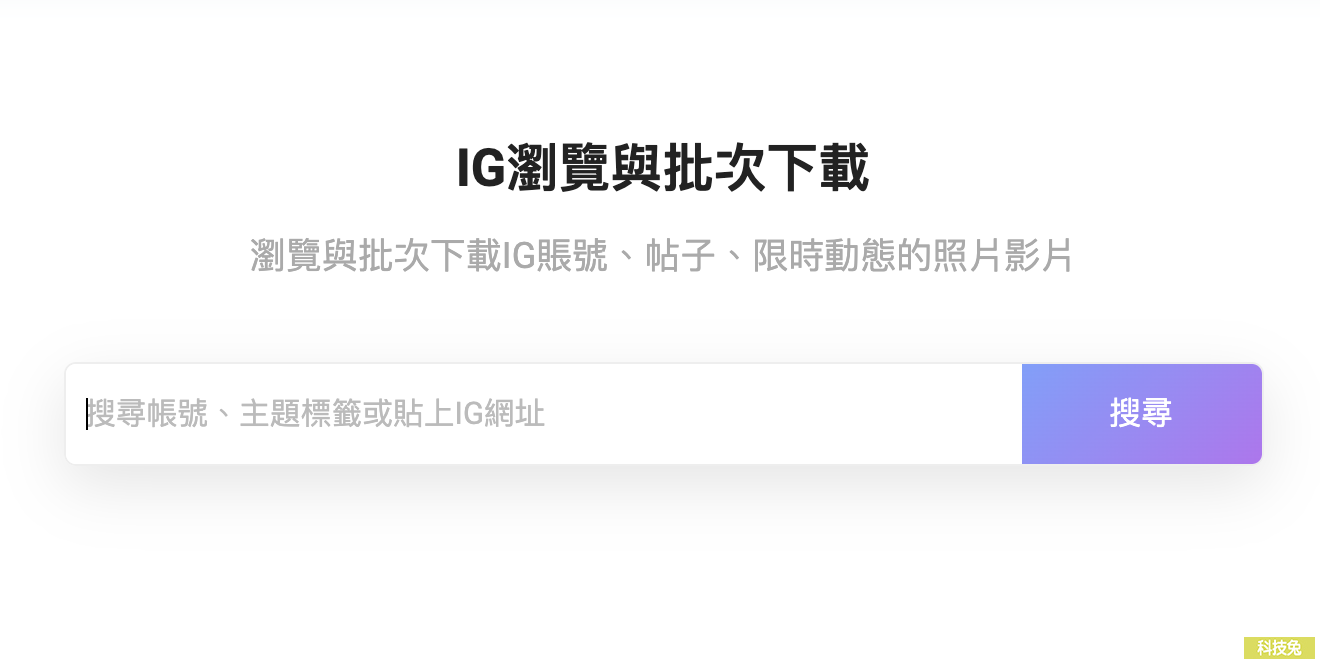The width and height of the screenshot is (1320, 664).
Task: Click 搜尋帳號 at the start of the placeholder
Action: (147, 413)
